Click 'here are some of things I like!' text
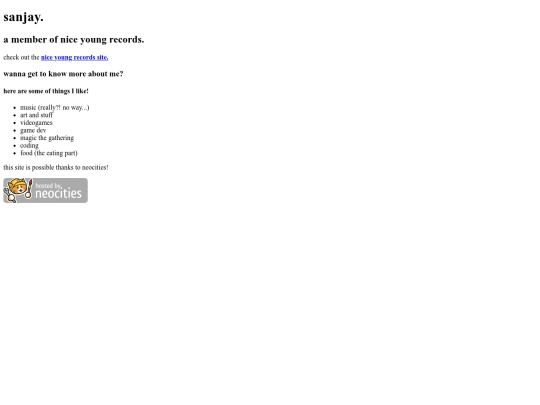The height and width of the screenshot is (405, 540). point(46,91)
